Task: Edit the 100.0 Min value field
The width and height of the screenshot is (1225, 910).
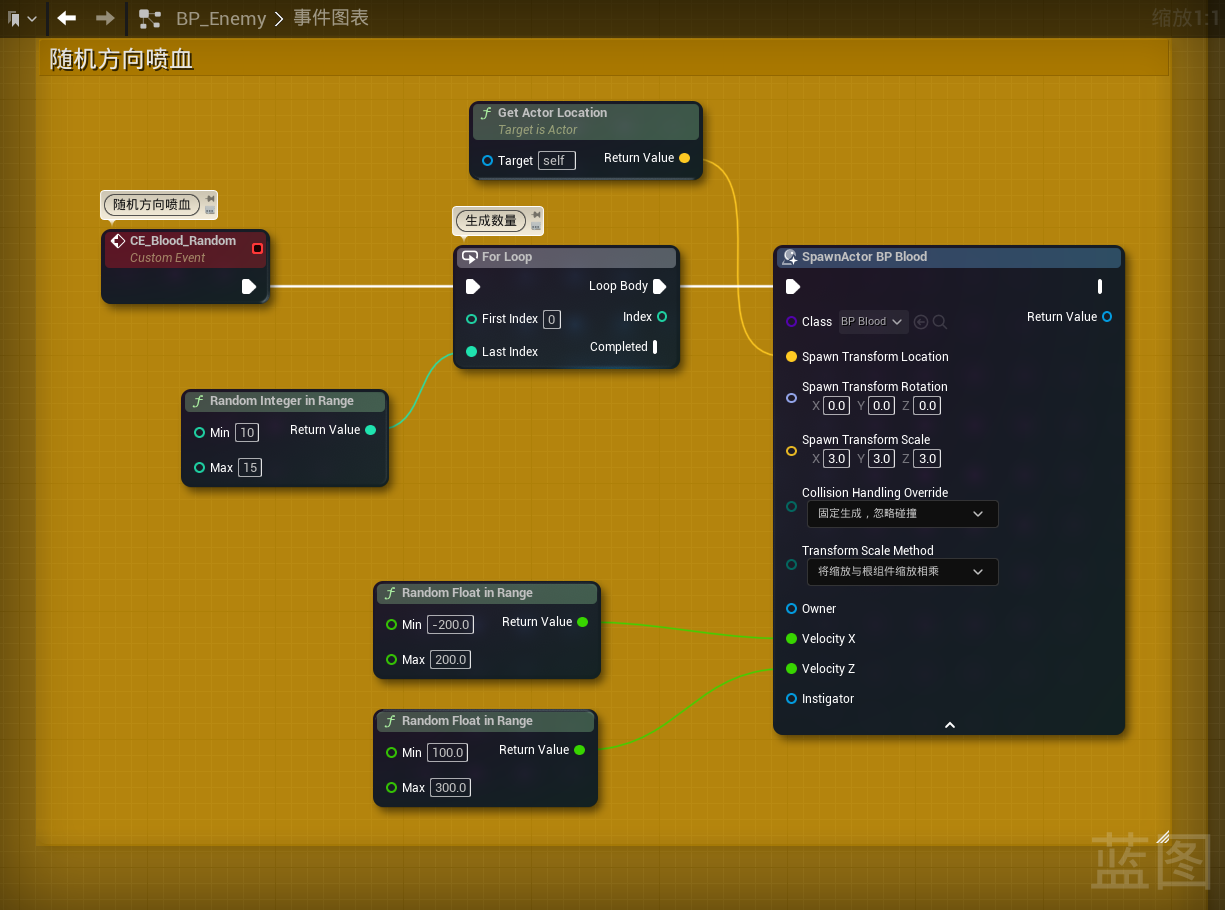Action: [447, 753]
